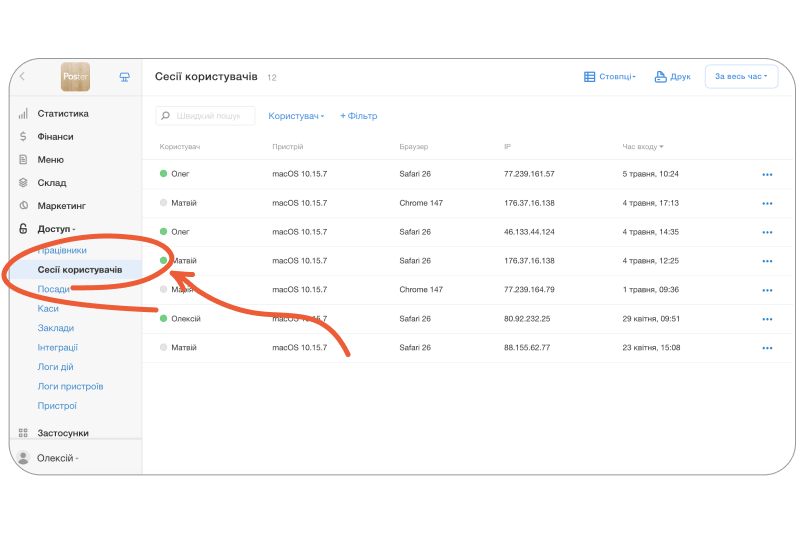This screenshot has width=800, height=533.
Task: Click IP address 88.155.62.77
Action: [527, 347]
